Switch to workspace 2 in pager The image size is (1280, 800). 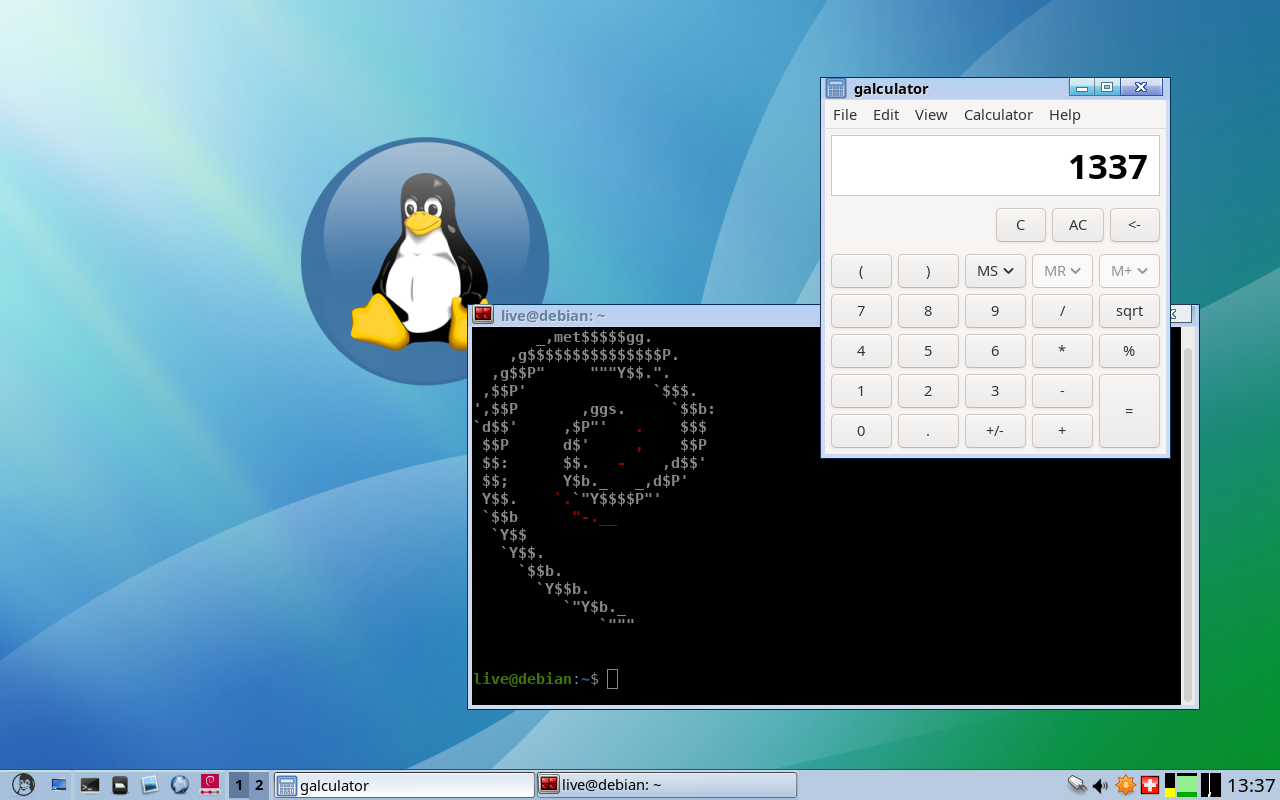click(259, 785)
